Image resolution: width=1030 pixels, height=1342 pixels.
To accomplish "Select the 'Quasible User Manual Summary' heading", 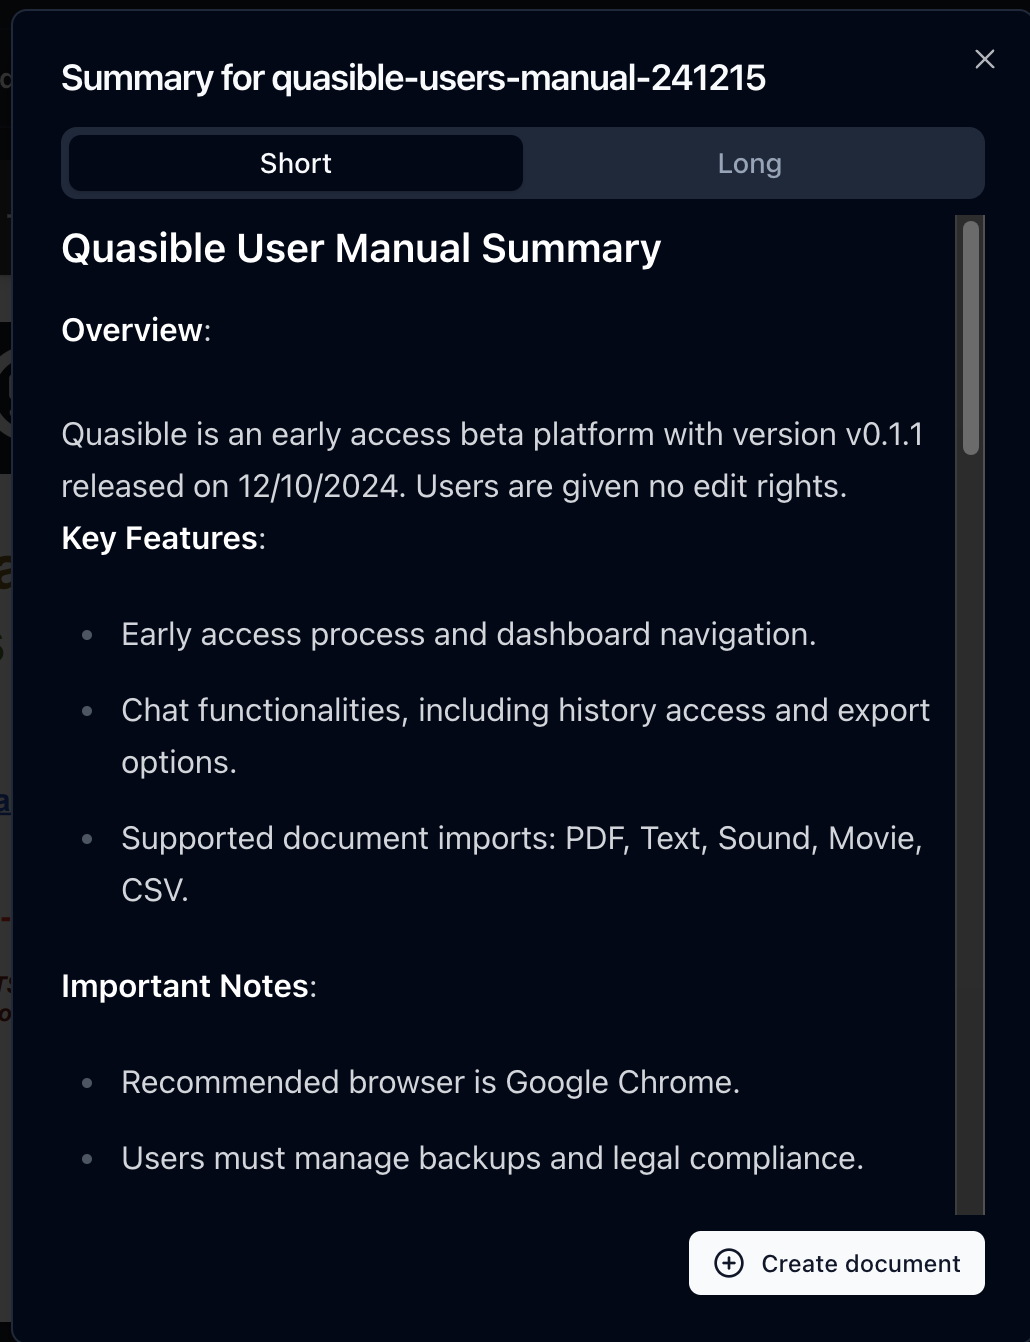I will [x=361, y=249].
